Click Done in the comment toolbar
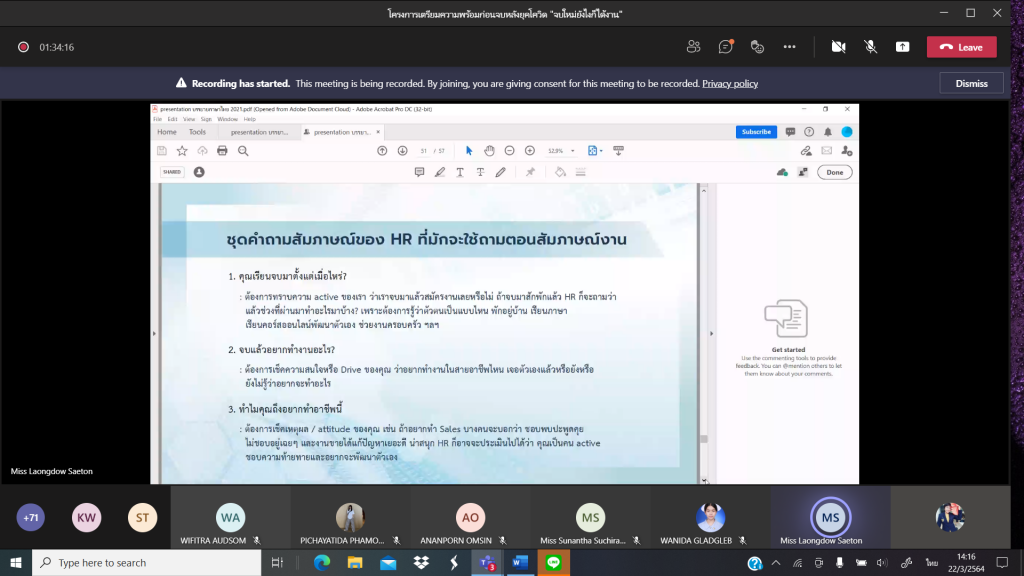 pos(835,172)
